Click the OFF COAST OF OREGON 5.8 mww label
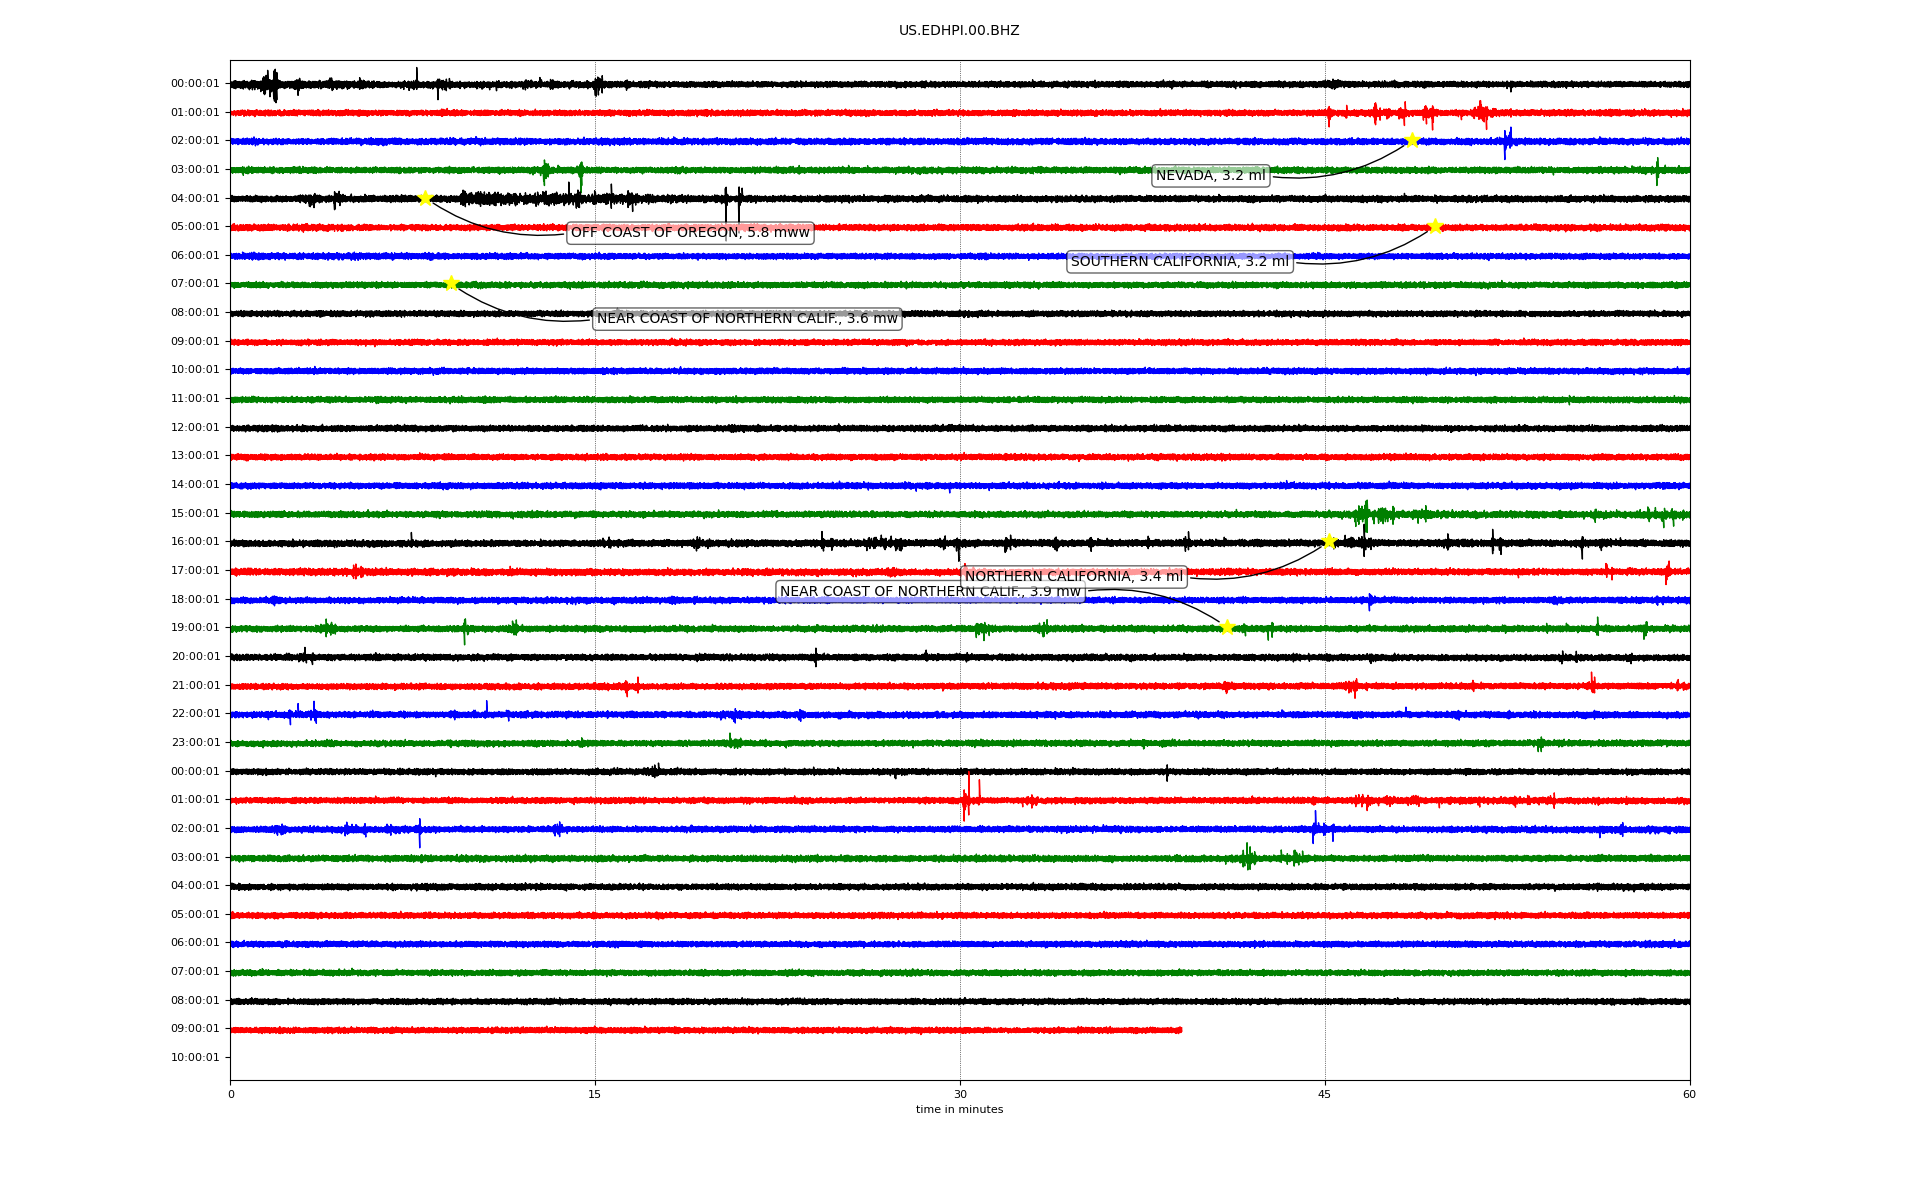This screenshot has width=1920, height=1200. (x=690, y=233)
